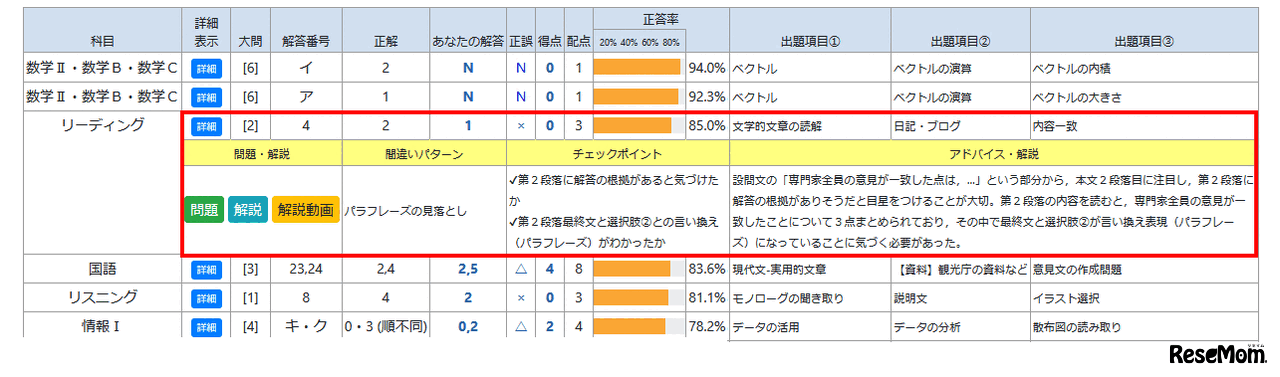Click your answer 2,5 in 国語 row
The width and height of the screenshot is (1280, 377).
coord(468,270)
